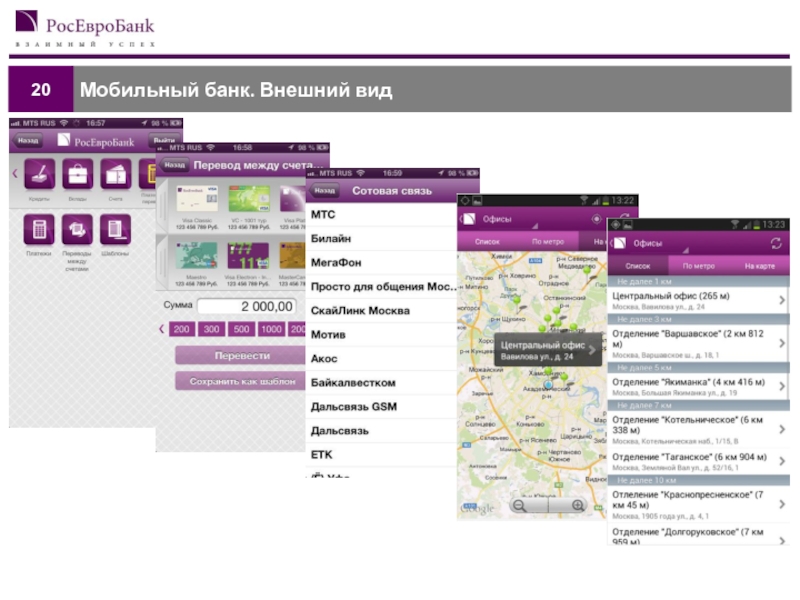The width and height of the screenshot is (800, 600).
Task: Select Список tab on offices list screen
Action: (638, 266)
